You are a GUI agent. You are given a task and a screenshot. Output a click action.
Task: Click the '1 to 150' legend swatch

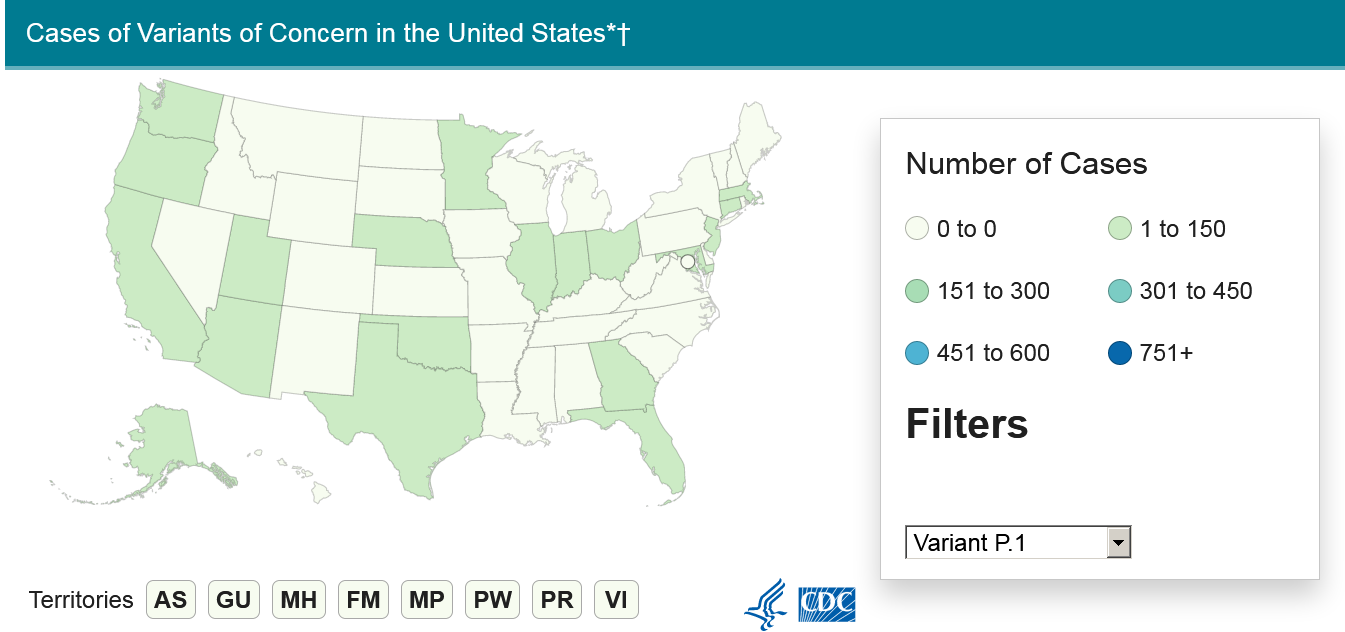point(1120,229)
